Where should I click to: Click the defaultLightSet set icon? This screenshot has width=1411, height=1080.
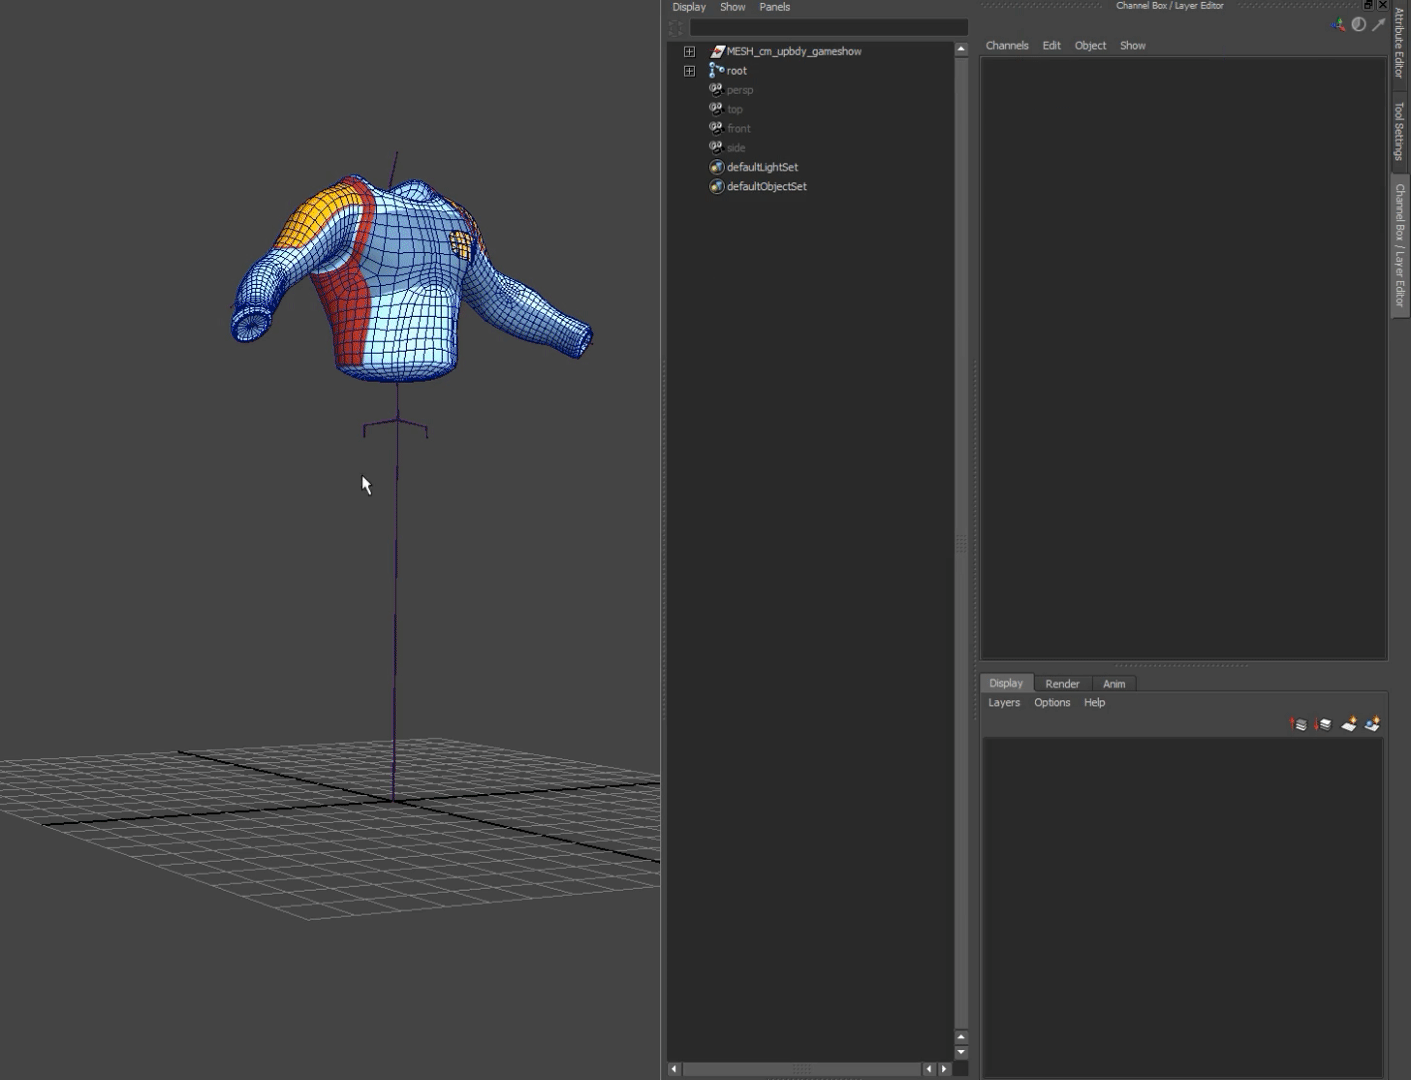point(716,167)
